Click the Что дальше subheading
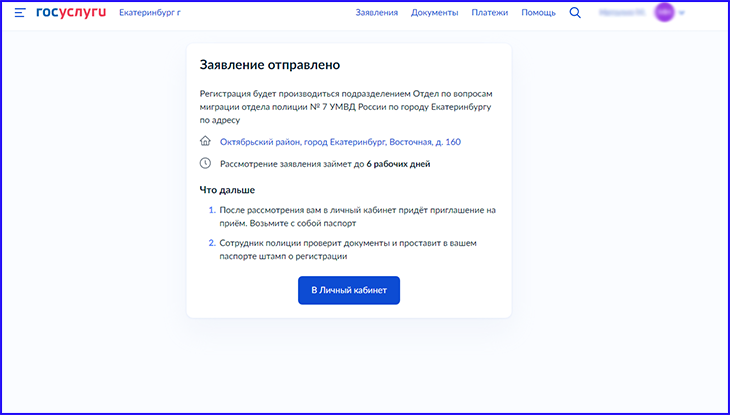This screenshot has width=730, height=415. (x=227, y=190)
